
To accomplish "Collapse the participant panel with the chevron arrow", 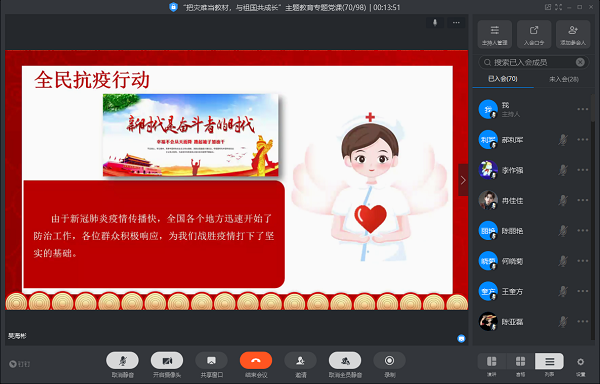I will click(x=463, y=180).
